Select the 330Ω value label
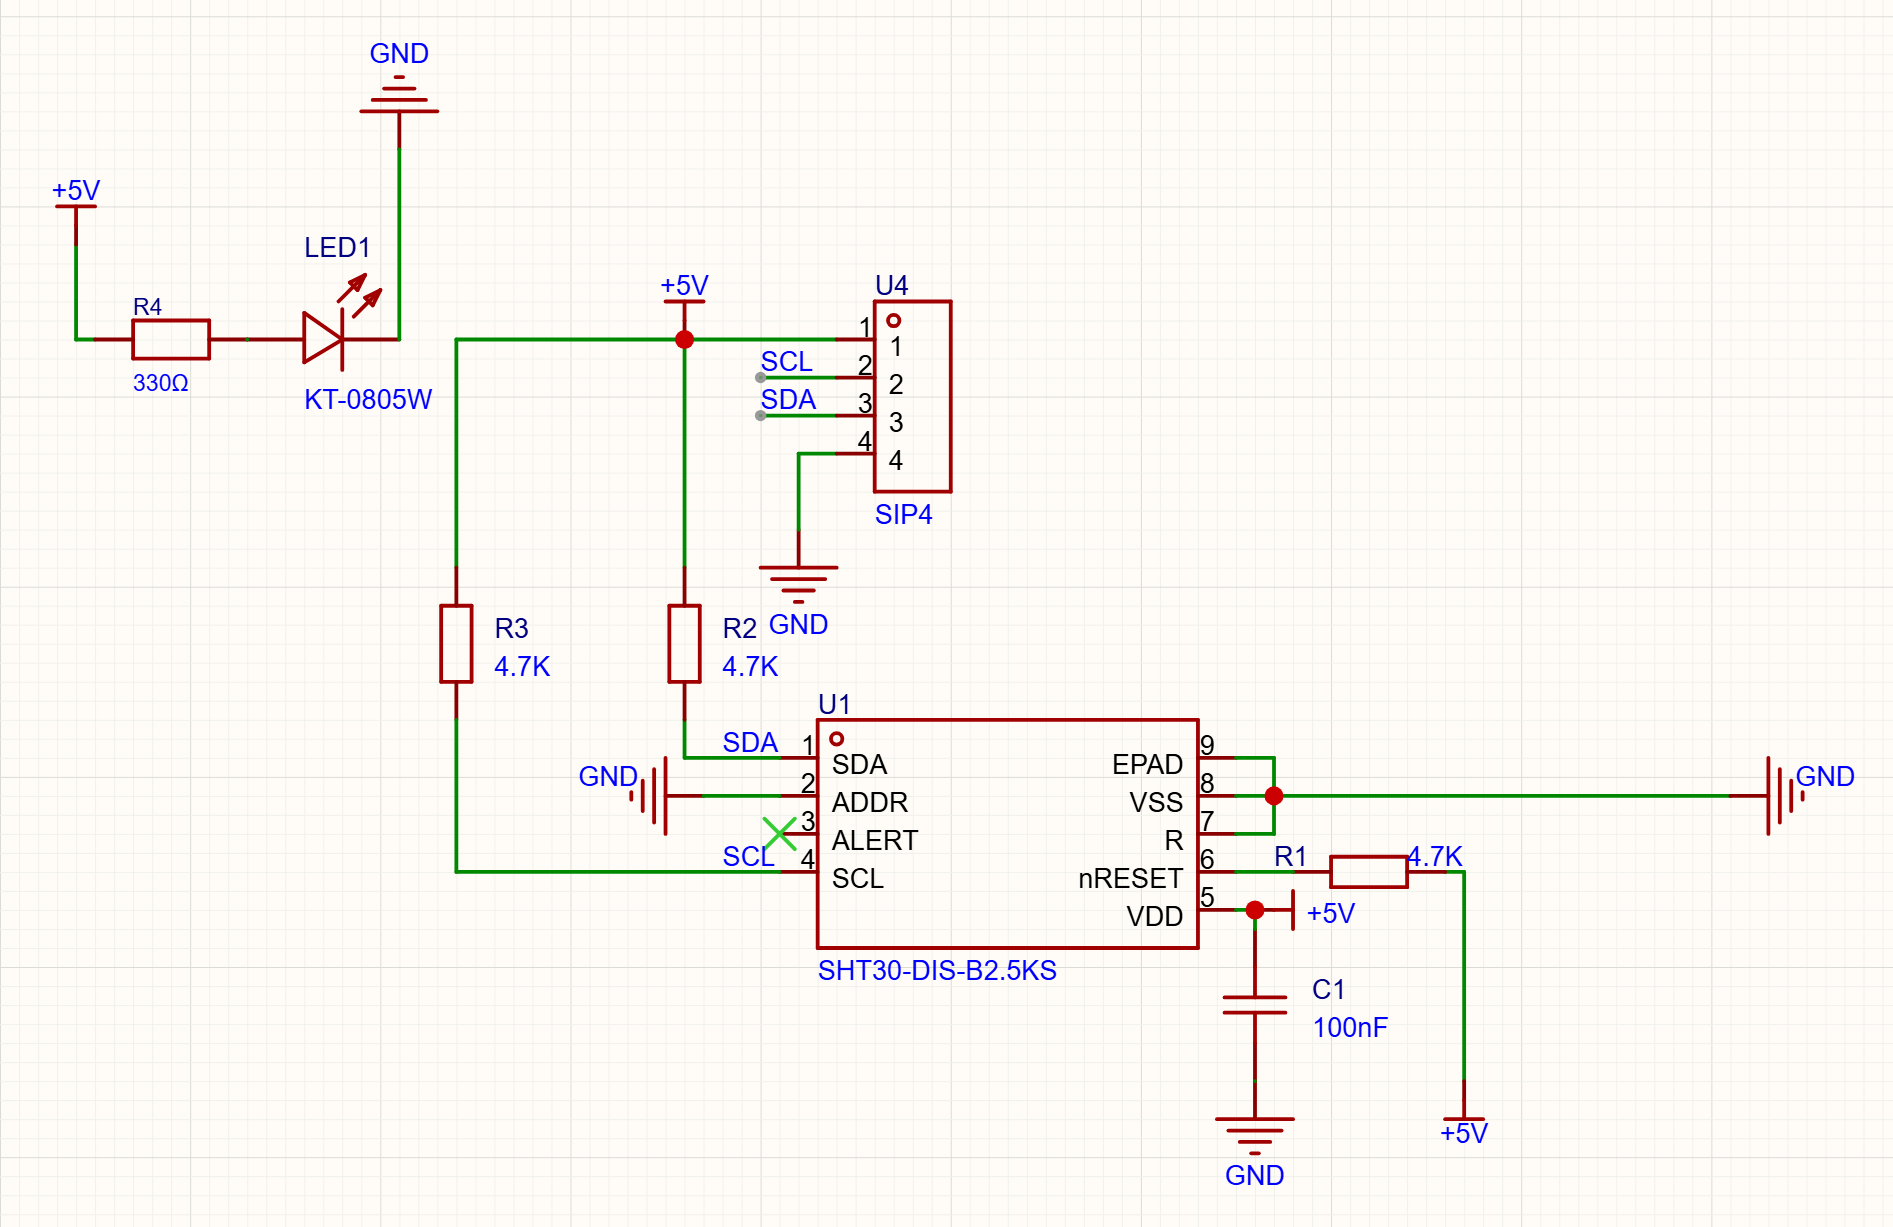This screenshot has height=1227, width=1893. [x=161, y=383]
